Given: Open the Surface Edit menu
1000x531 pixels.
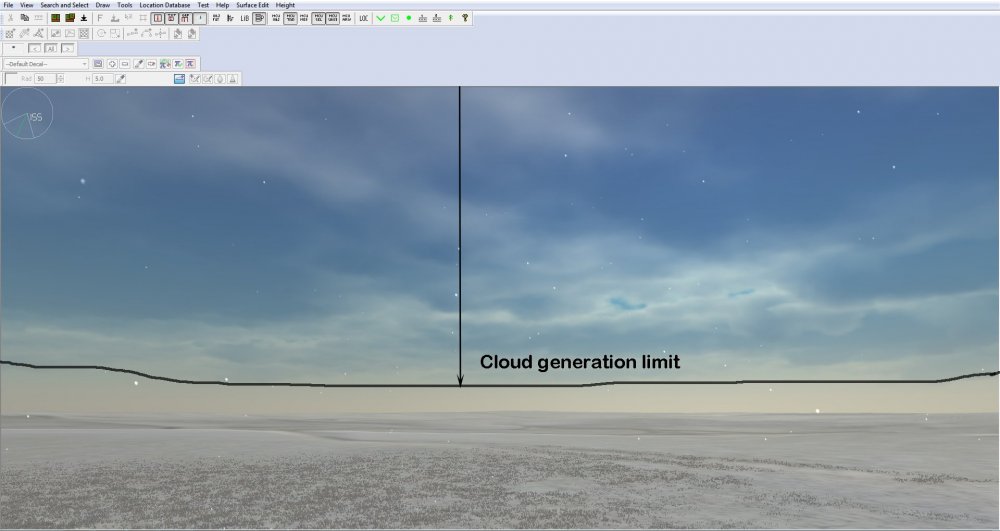Looking at the screenshot, I should 253,4.
